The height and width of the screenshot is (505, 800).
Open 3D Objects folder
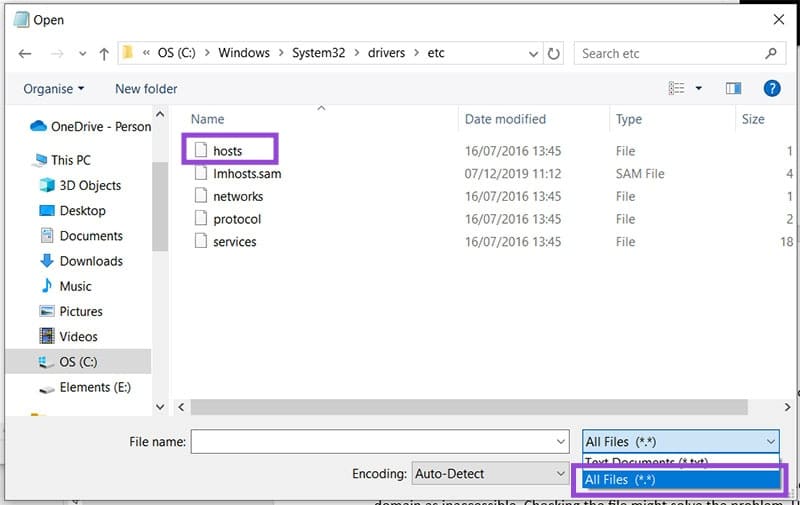pos(80,185)
